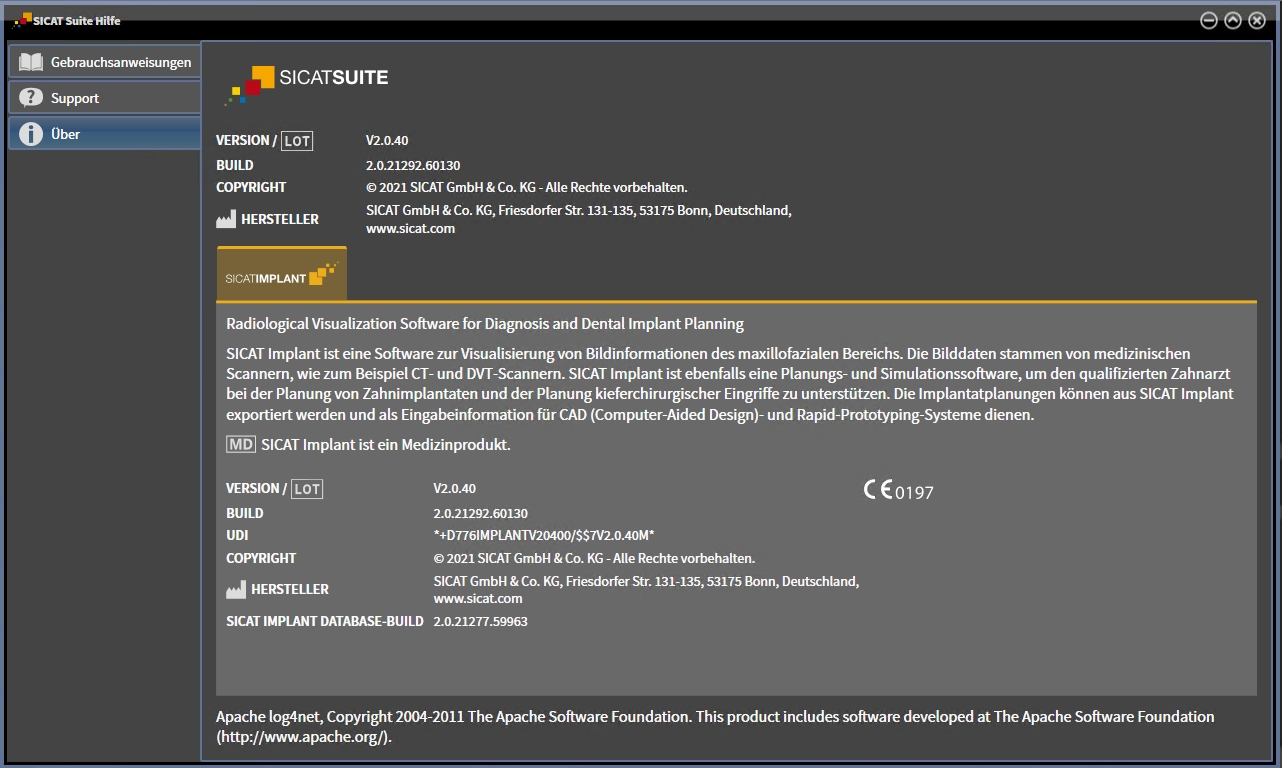Click the MD medical device symbol

click(x=240, y=444)
